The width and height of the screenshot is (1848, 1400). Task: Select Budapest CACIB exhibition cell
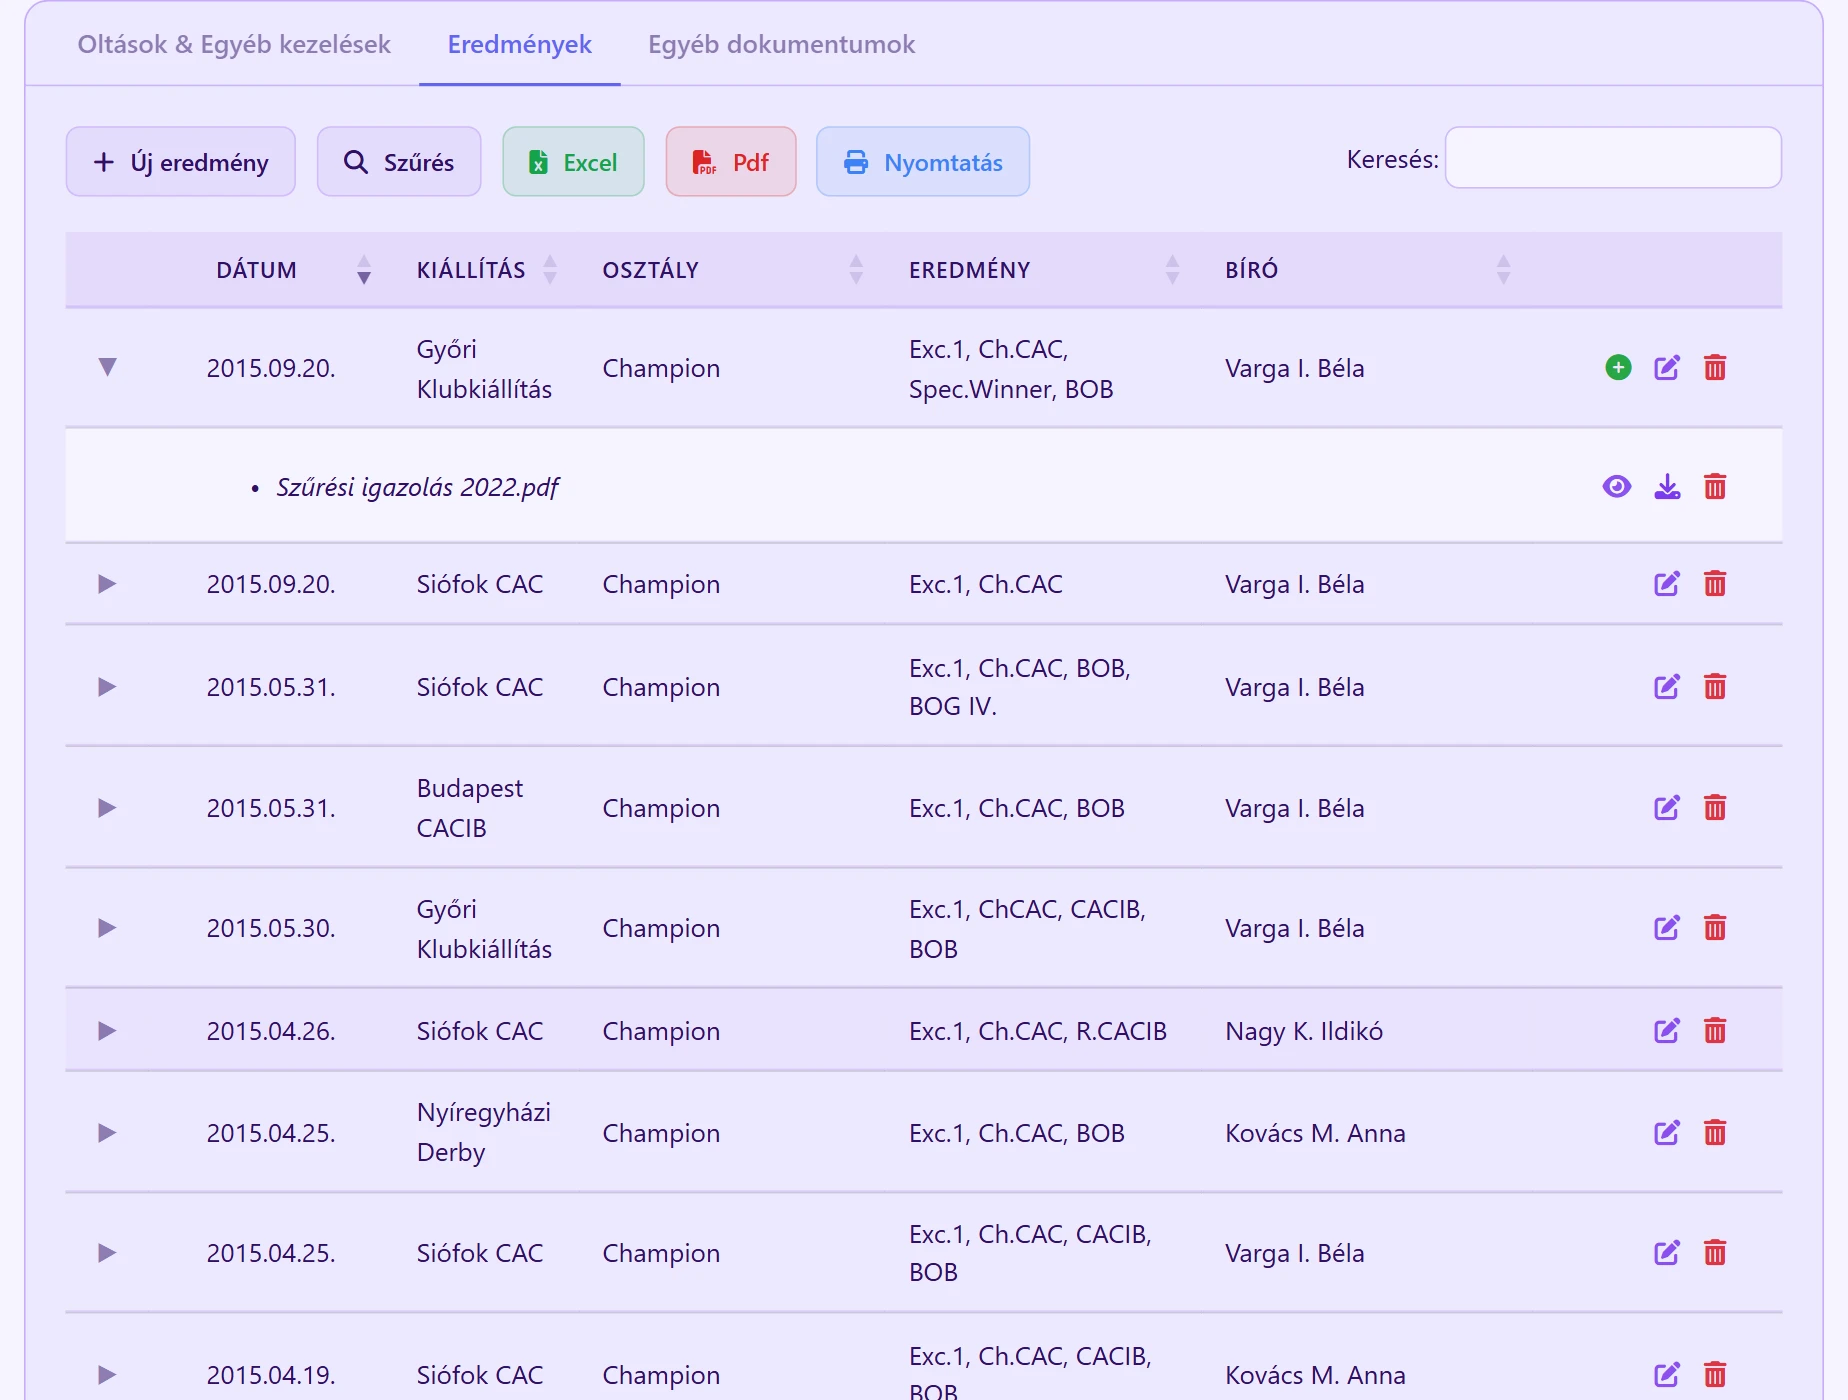pos(470,808)
